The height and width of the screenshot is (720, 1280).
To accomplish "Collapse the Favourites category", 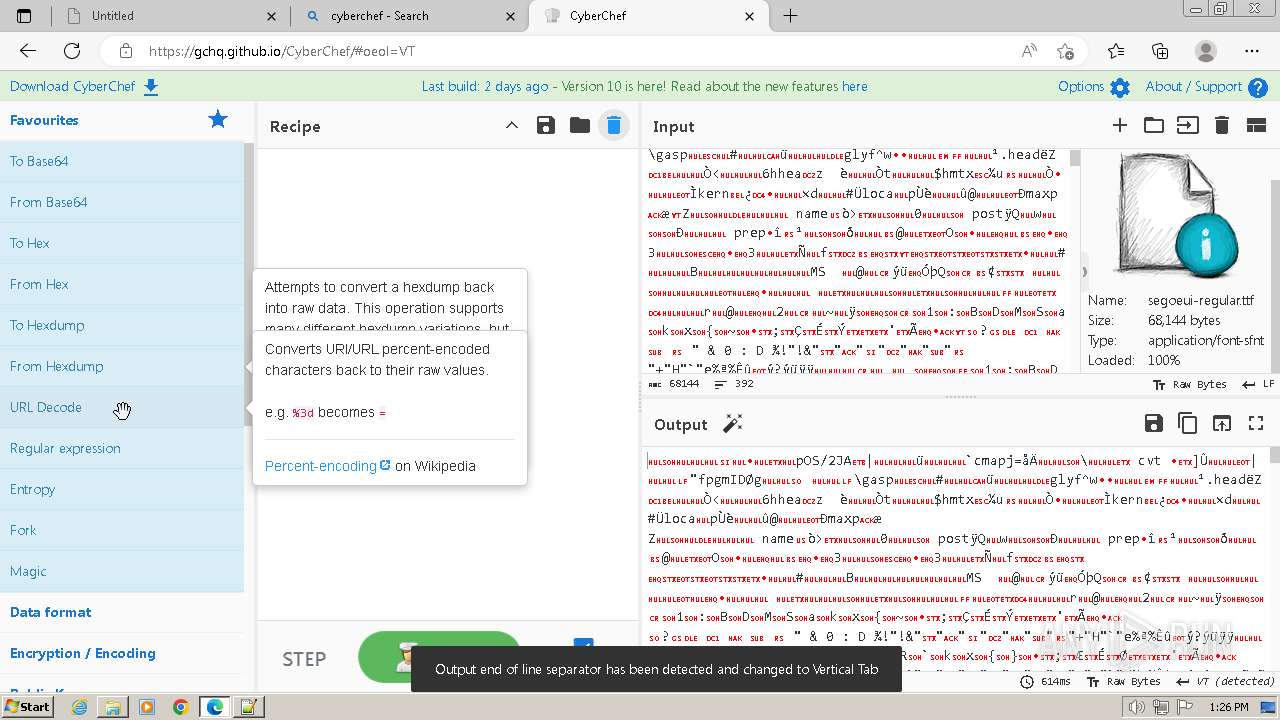I will coord(44,120).
